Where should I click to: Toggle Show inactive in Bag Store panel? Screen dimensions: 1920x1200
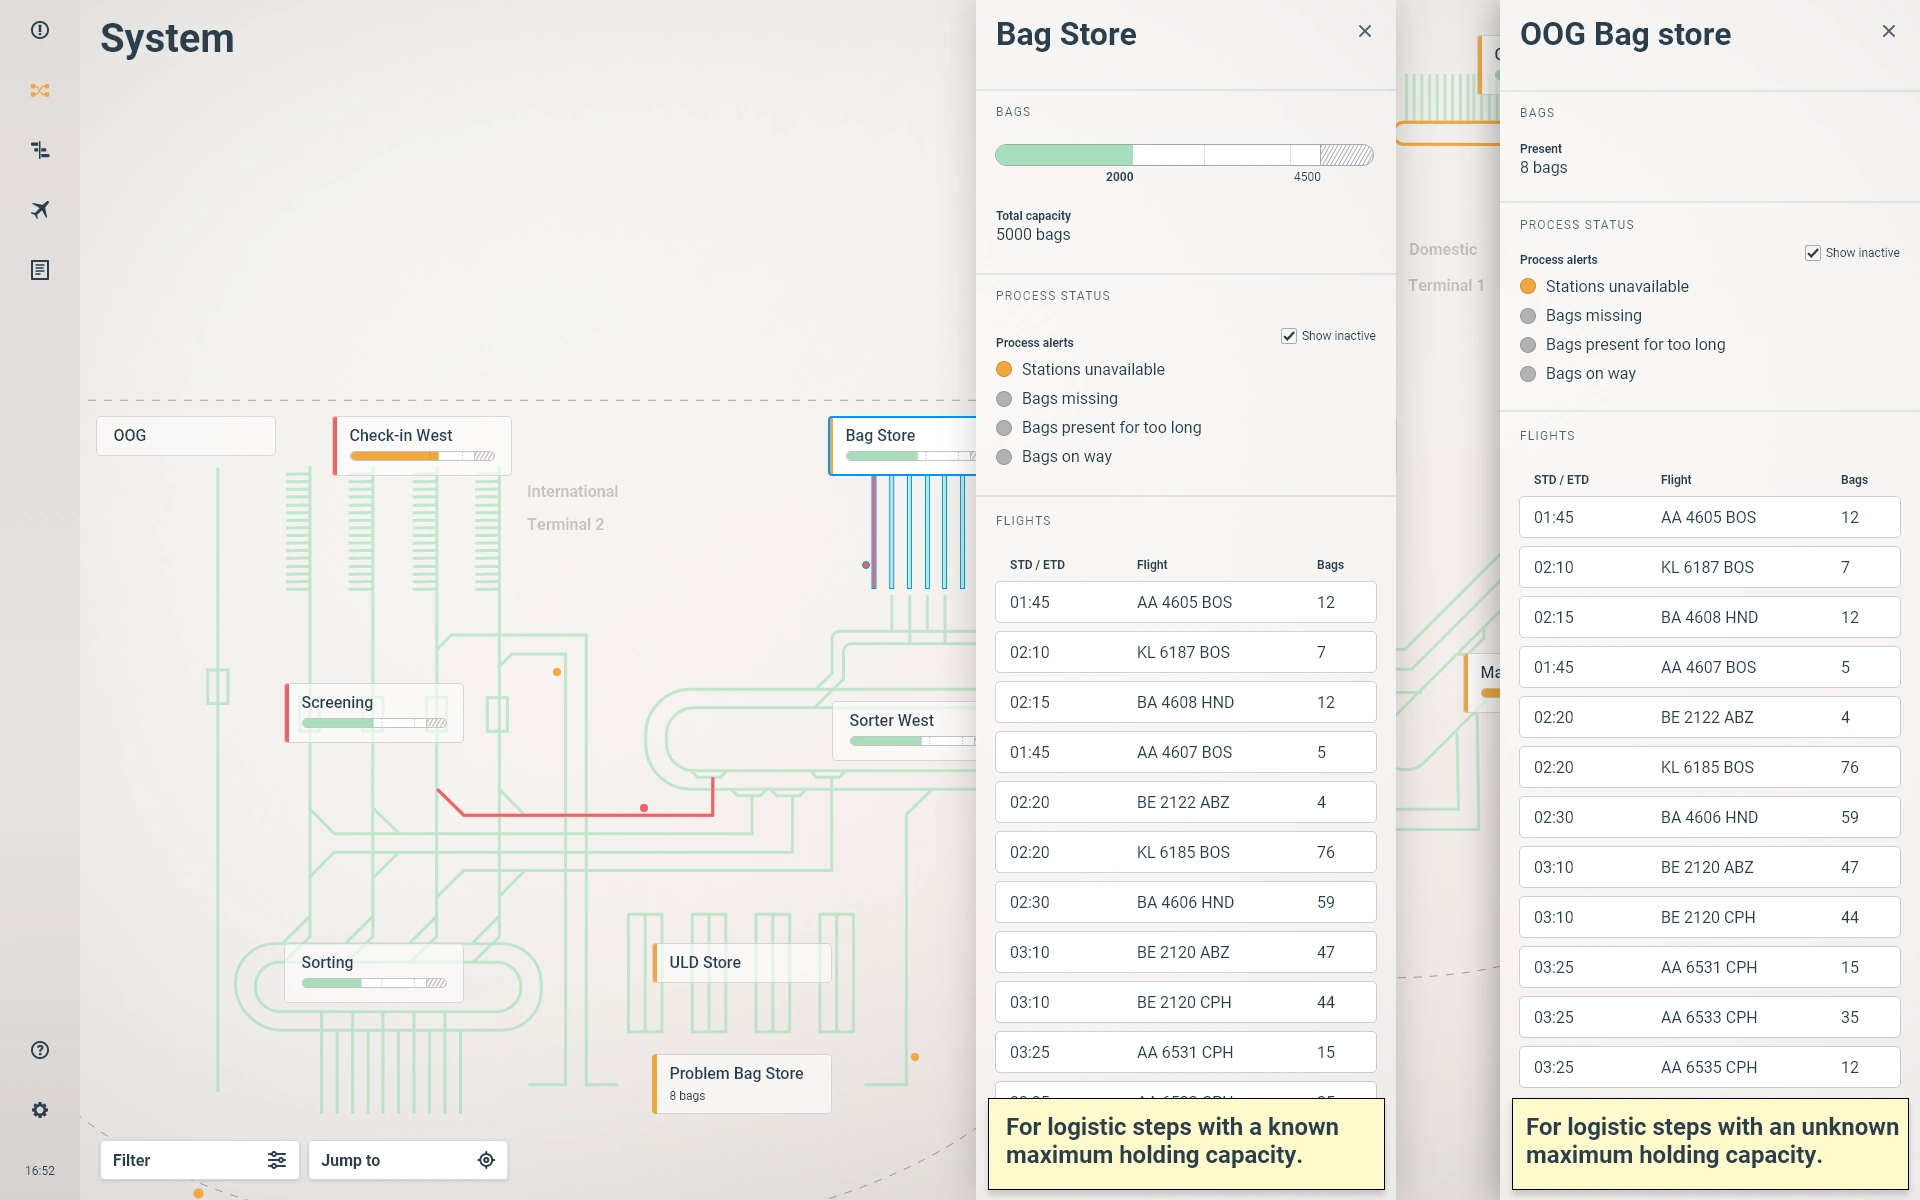(x=1288, y=336)
